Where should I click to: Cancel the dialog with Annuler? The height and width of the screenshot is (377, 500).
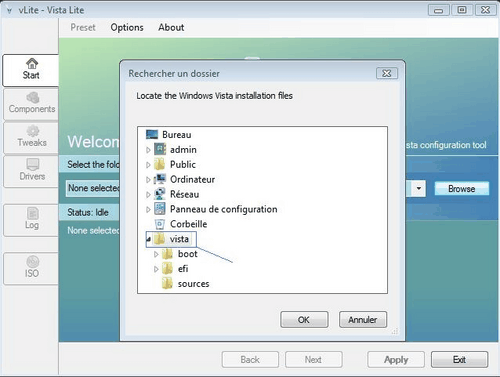pos(363,320)
